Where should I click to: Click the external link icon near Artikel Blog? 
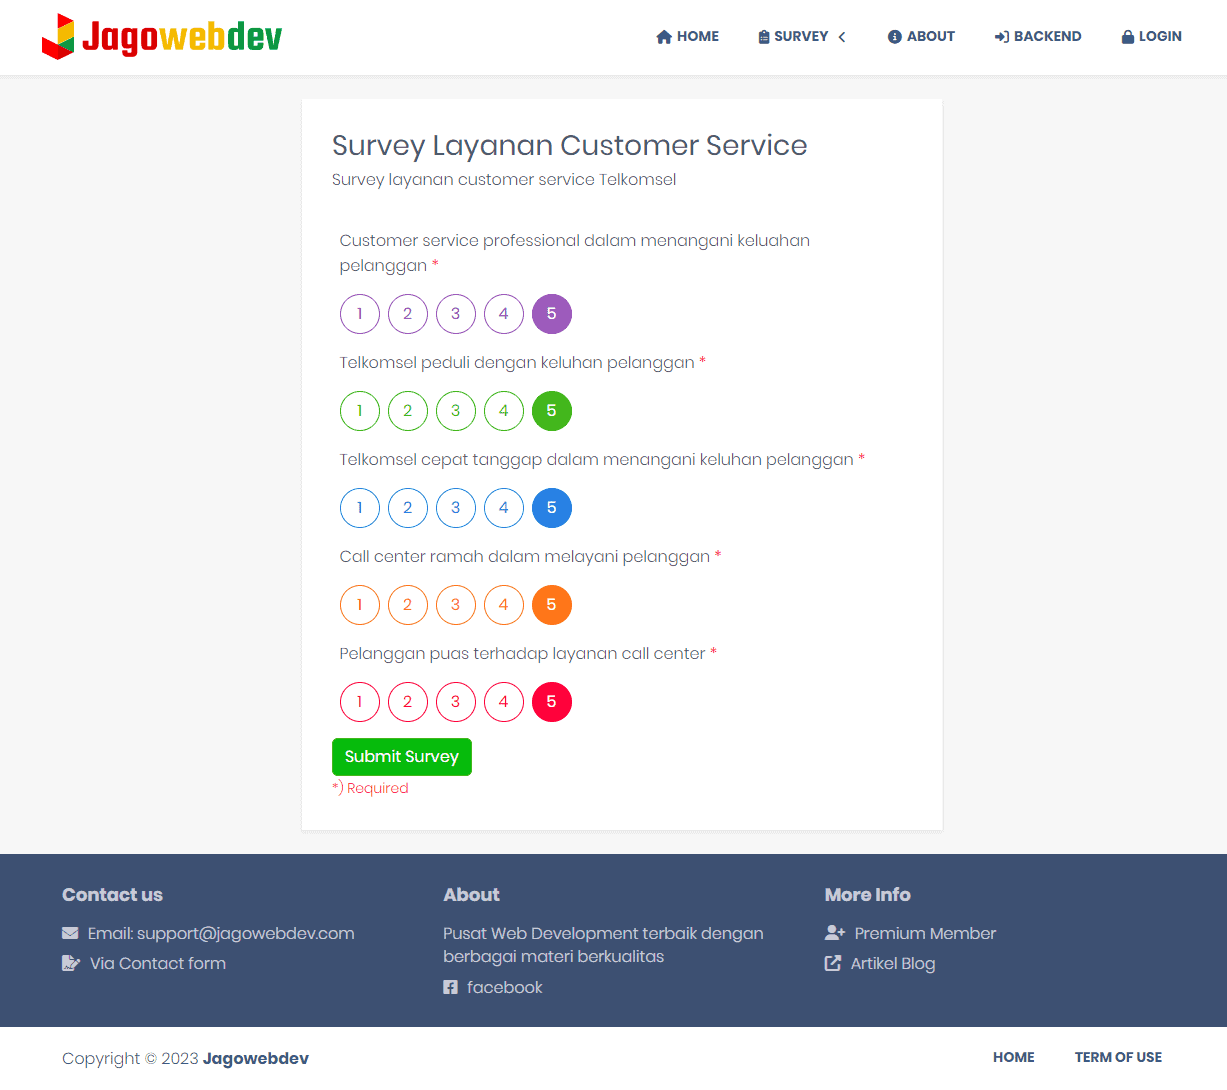tap(833, 963)
